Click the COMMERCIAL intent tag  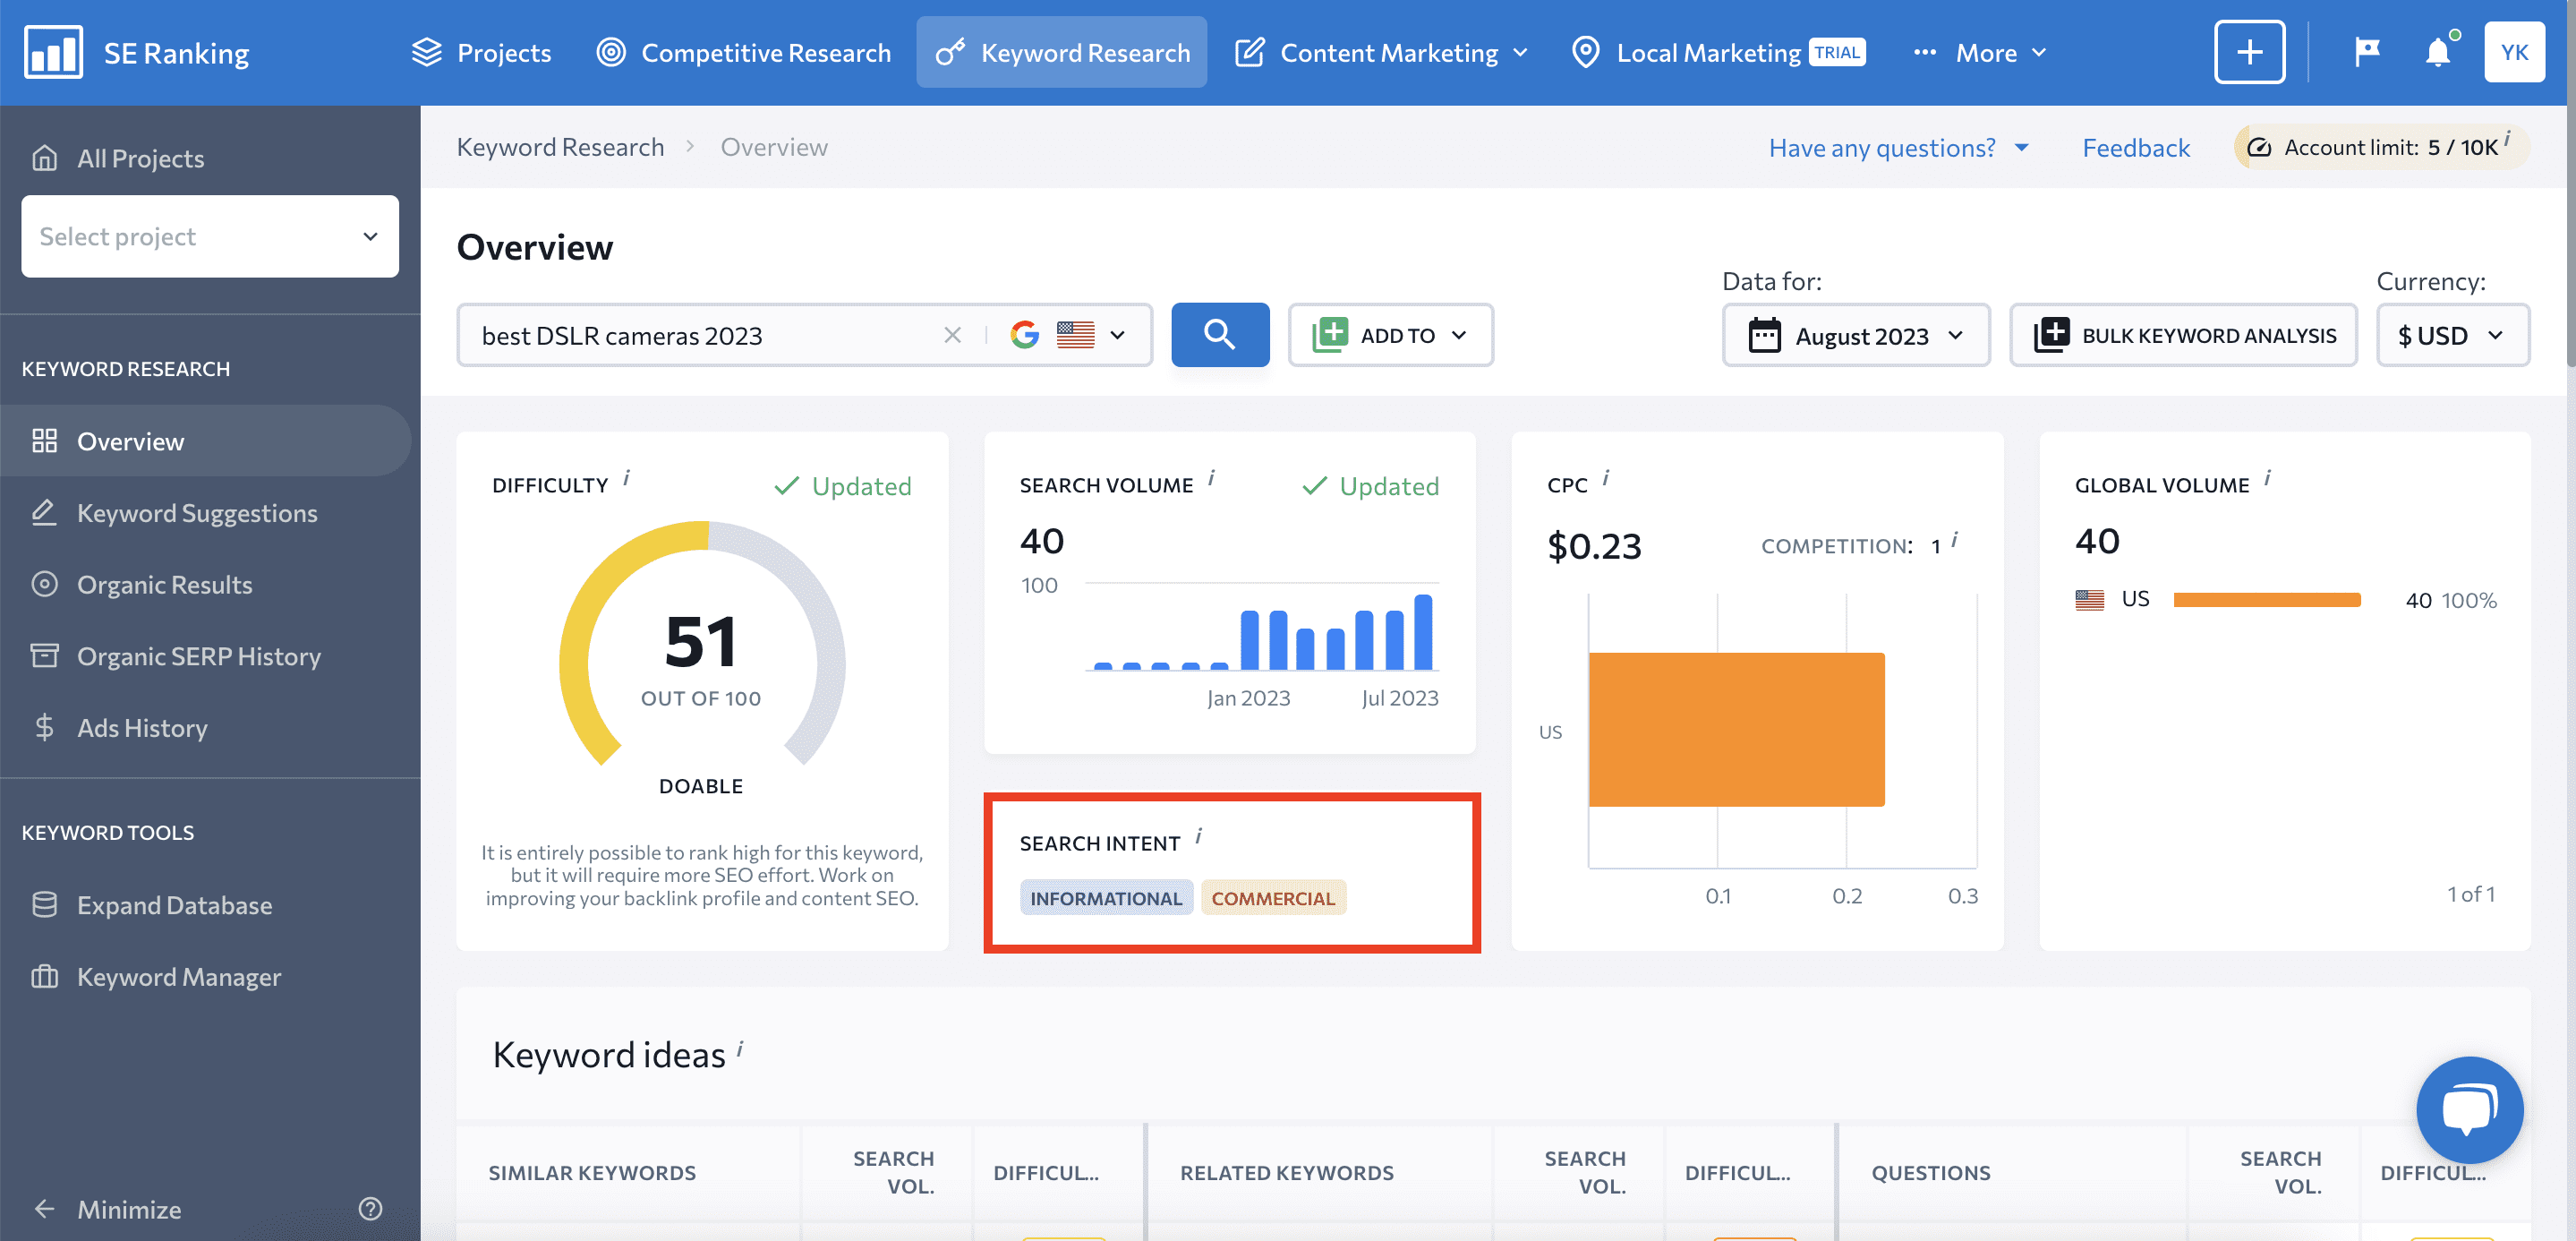pyautogui.click(x=1273, y=898)
